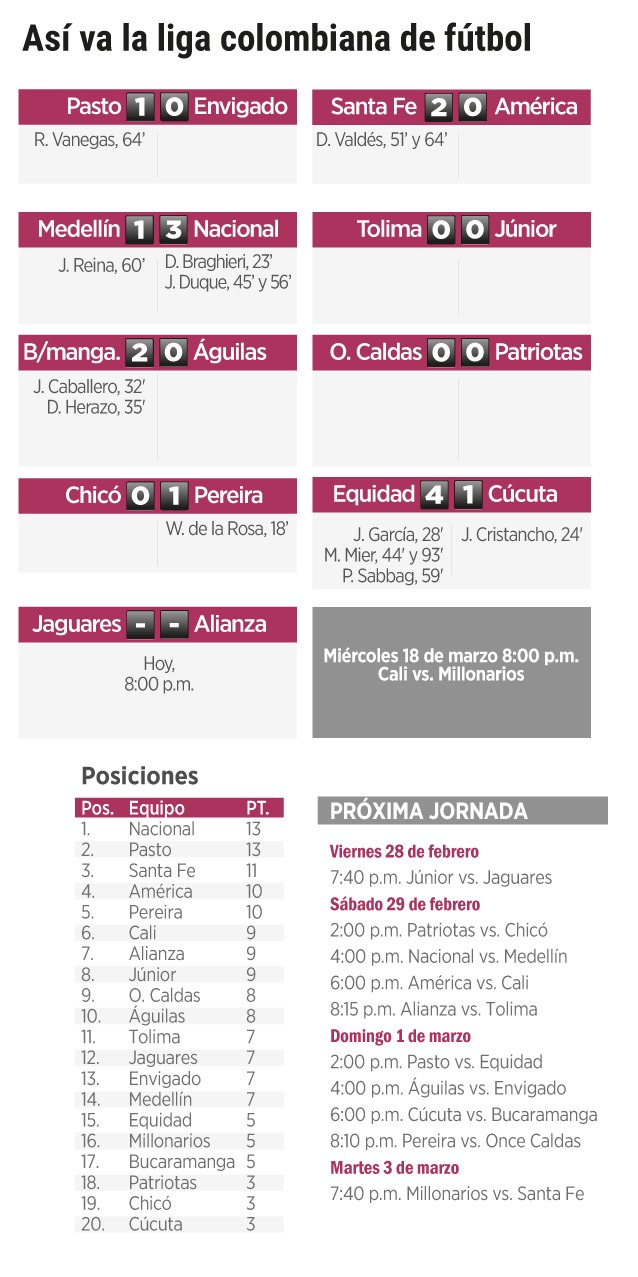
Task: Click the Domingo 1 de marzo heading
Action: click(x=400, y=1036)
